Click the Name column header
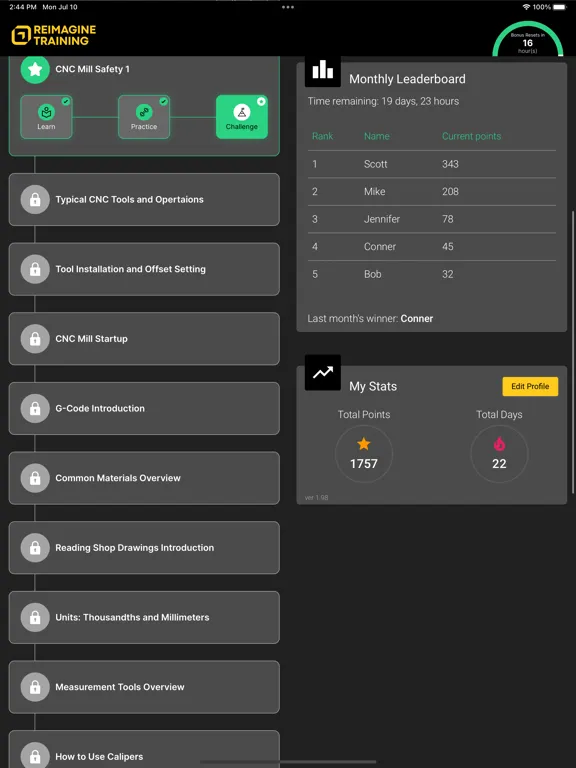Screen dimensions: 576x768 [377, 136]
